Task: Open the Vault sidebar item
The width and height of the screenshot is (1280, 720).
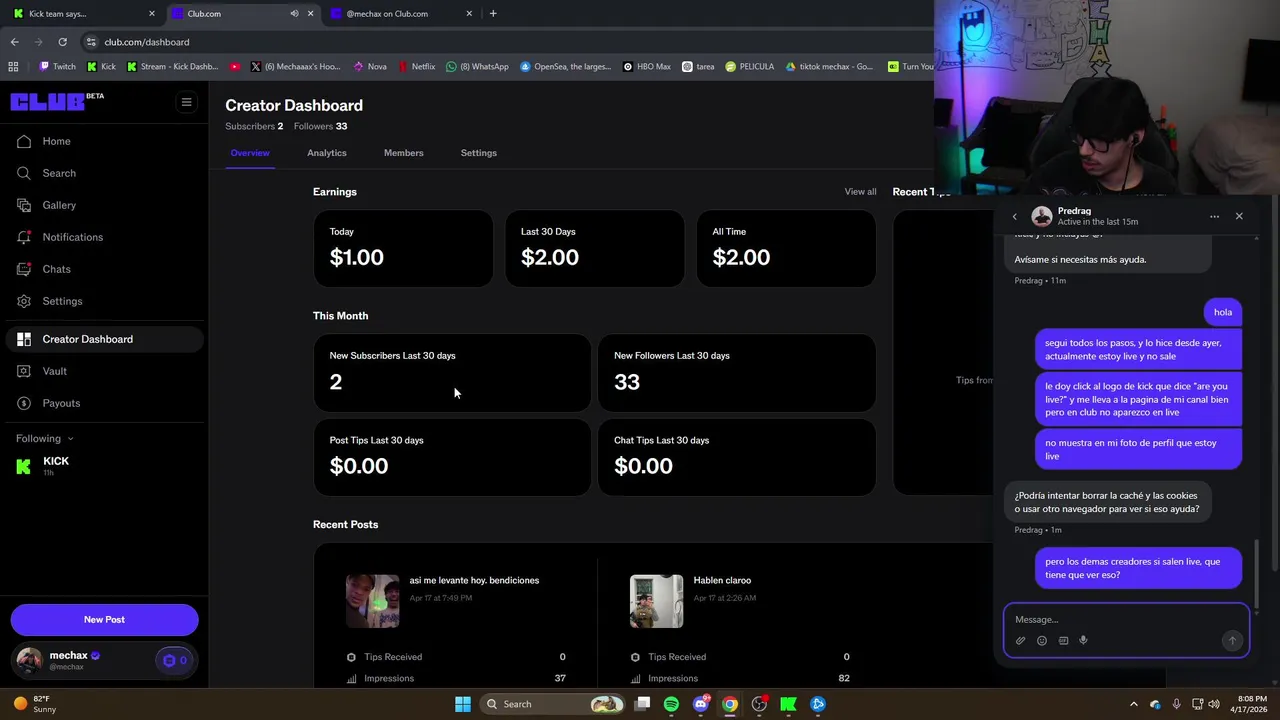Action: [104, 371]
